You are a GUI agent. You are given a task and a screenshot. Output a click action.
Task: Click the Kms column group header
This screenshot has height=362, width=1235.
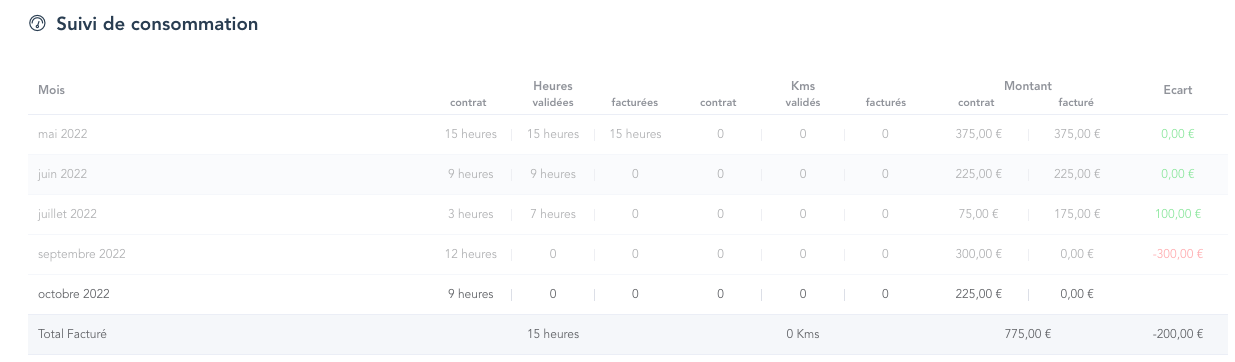(x=803, y=86)
